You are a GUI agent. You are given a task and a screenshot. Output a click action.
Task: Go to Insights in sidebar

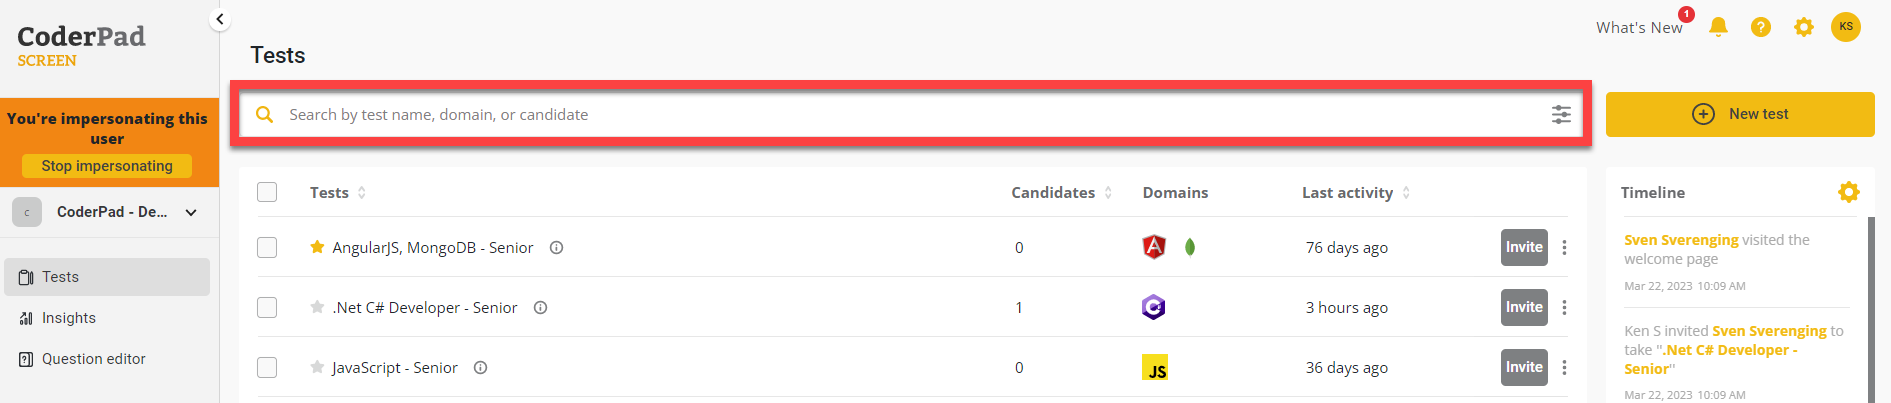pos(69,318)
